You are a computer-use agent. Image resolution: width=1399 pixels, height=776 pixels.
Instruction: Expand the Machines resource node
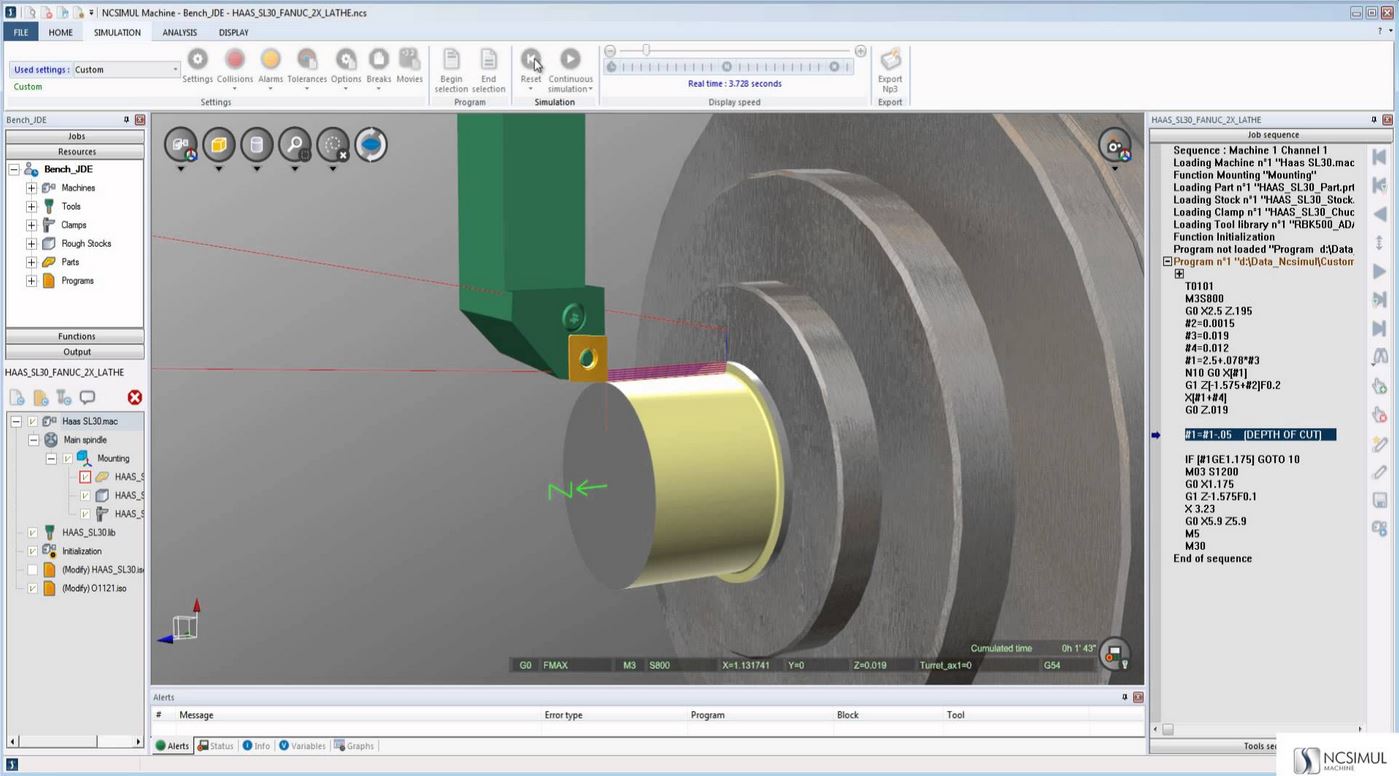pos(31,188)
